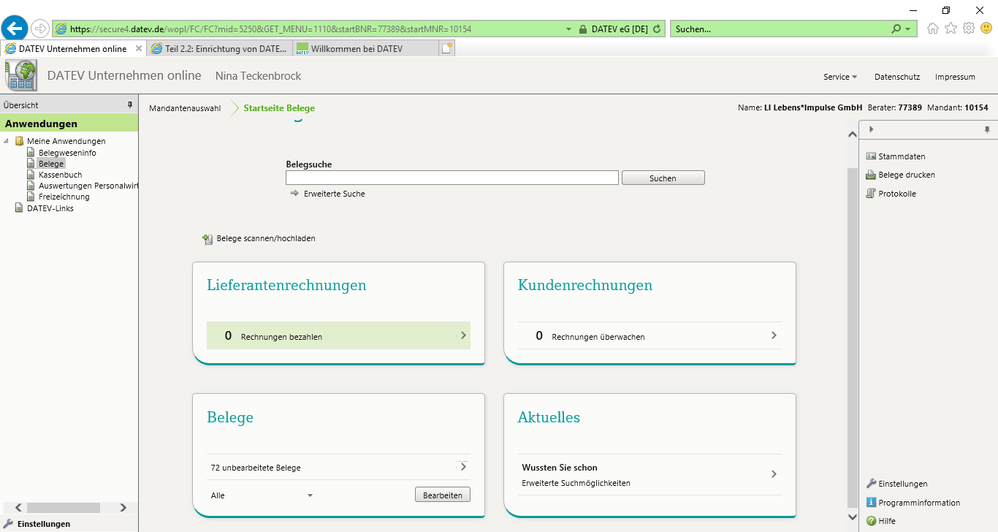
Task: Click the browser forward arrow
Action: point(40,29)
